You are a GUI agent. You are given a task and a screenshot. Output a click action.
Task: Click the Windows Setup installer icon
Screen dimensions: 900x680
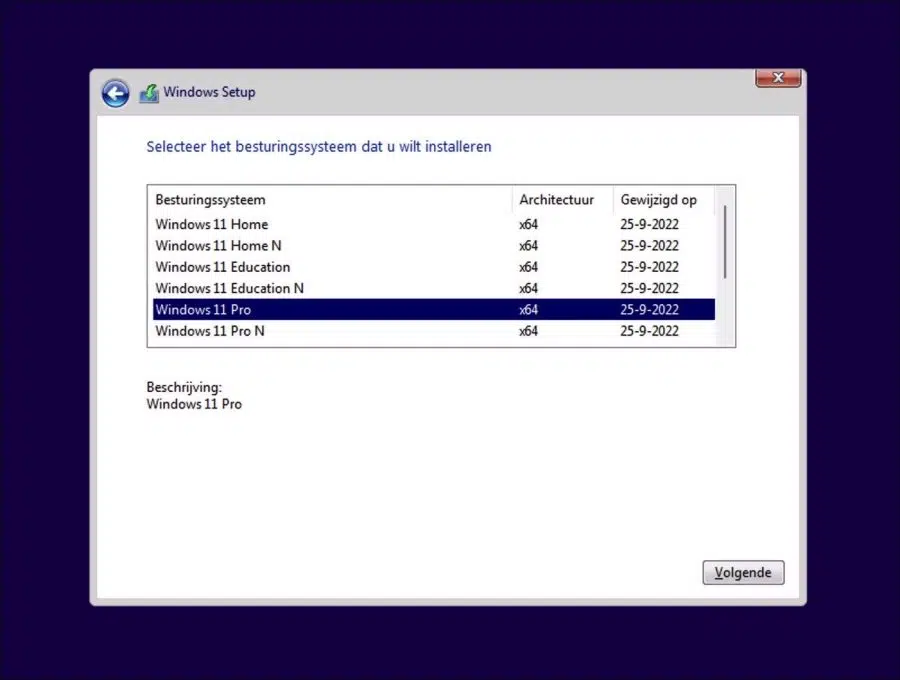pyautogui.click(x=149, y=93)
